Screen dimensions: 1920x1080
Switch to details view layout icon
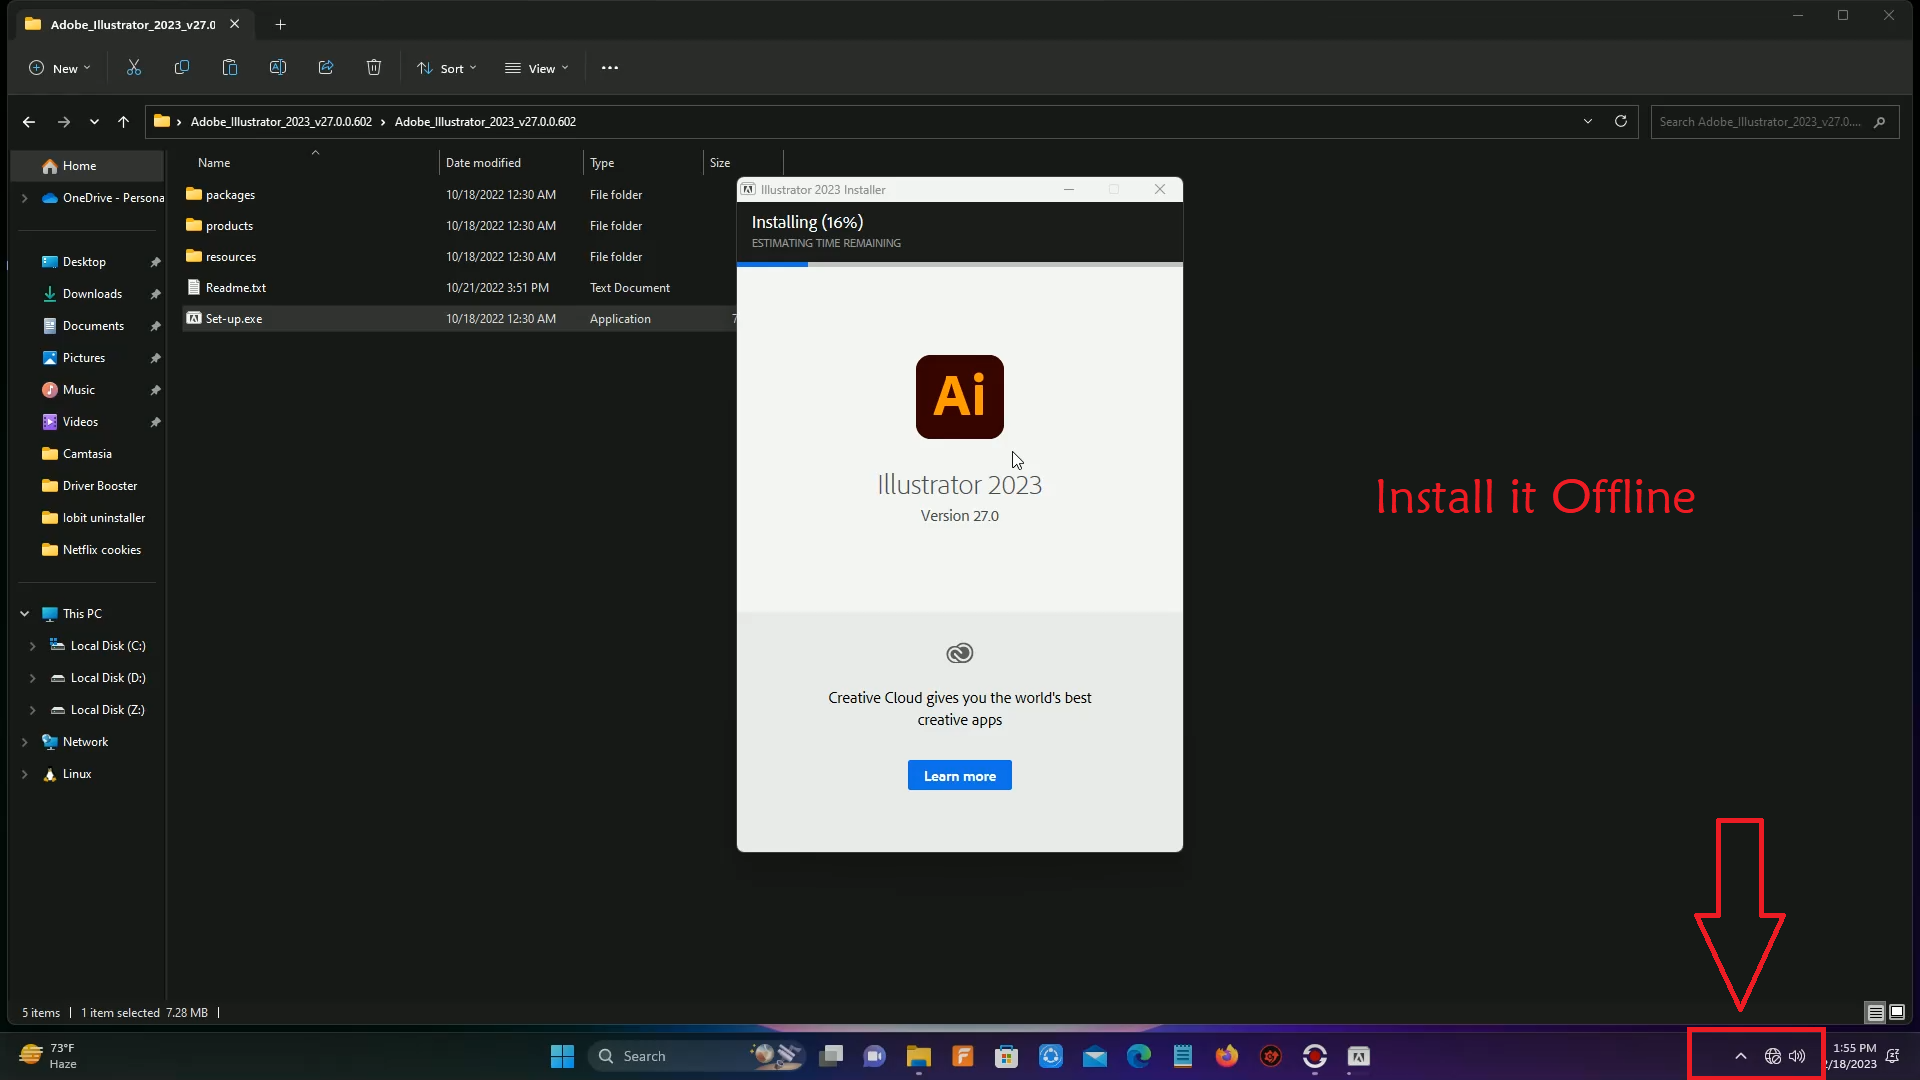[1876, 1012]
